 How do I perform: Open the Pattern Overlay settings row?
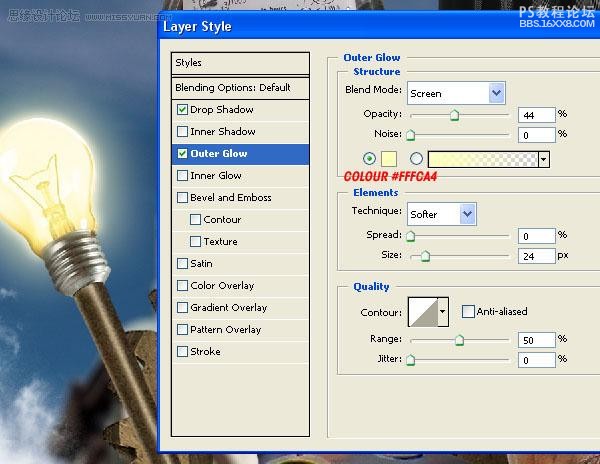[x=240, y=329]
